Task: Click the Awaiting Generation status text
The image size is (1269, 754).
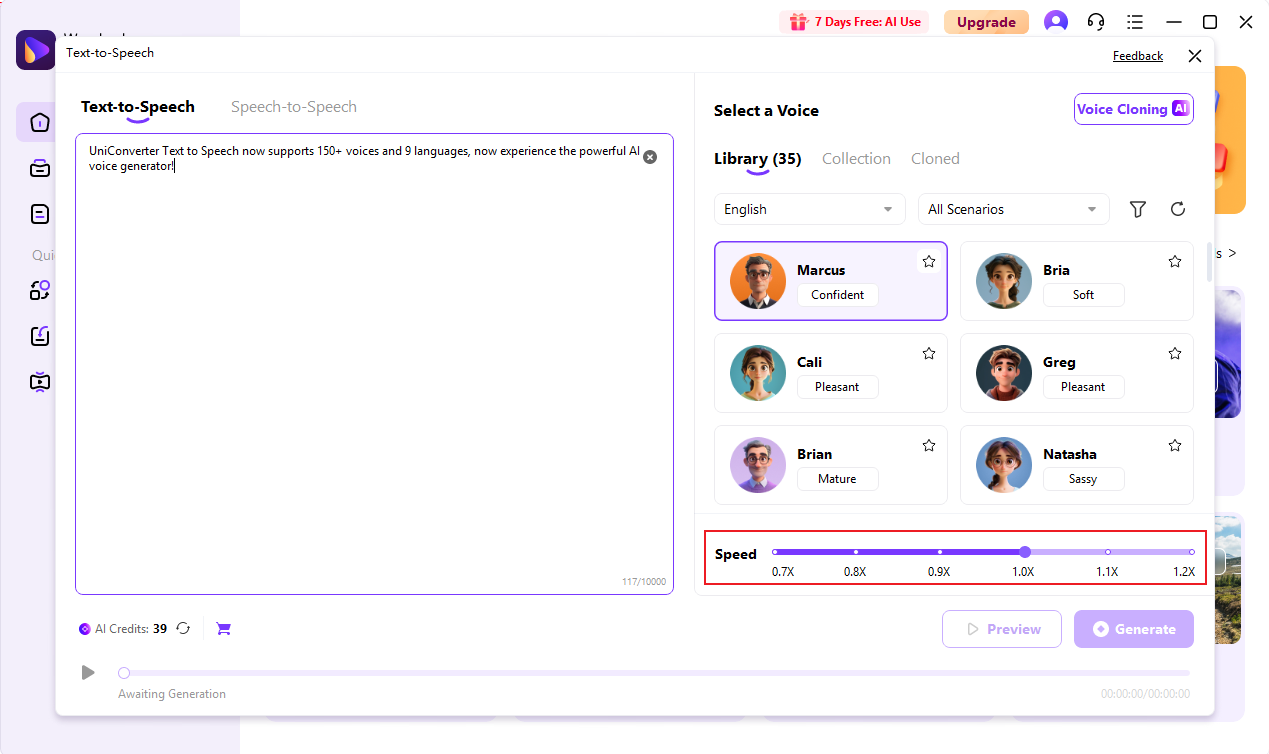Action: pyautogui.click(x=172, y=694)
